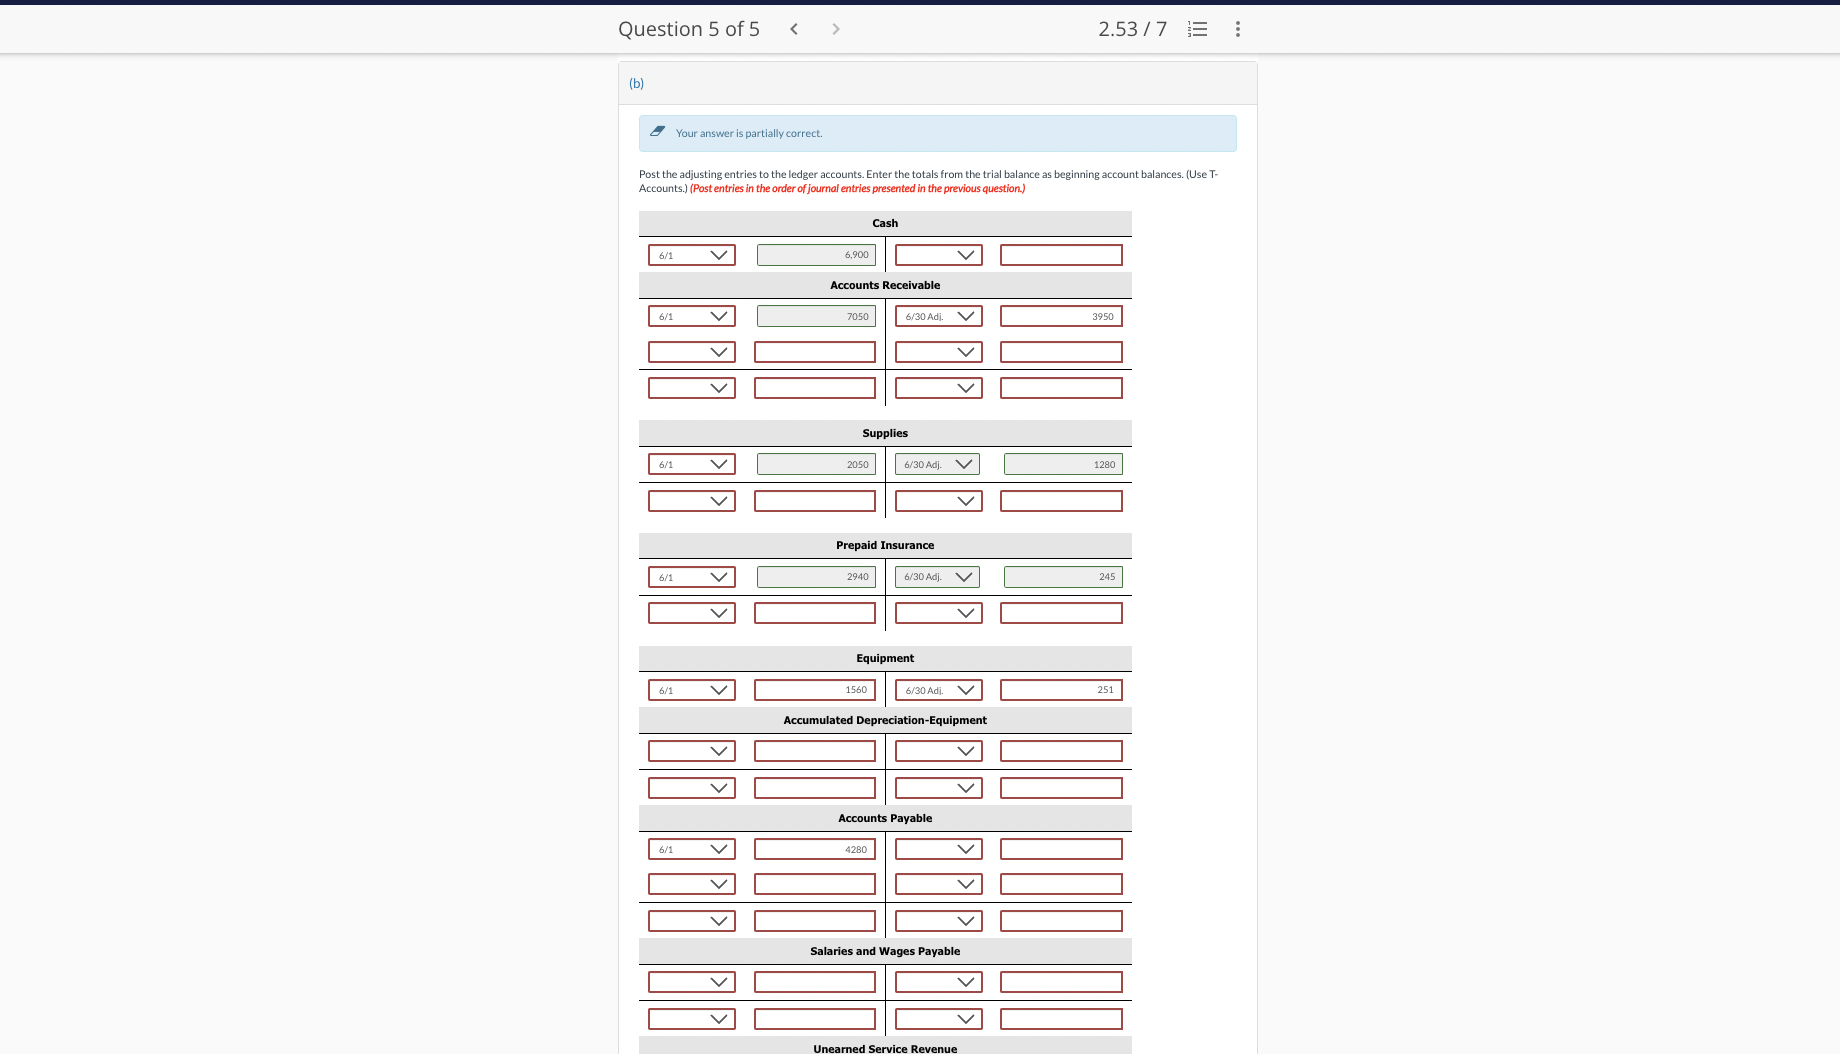Click the (b) part label
The image size is (1840, 1054).
pyautogui.click(x=636, y=83)
